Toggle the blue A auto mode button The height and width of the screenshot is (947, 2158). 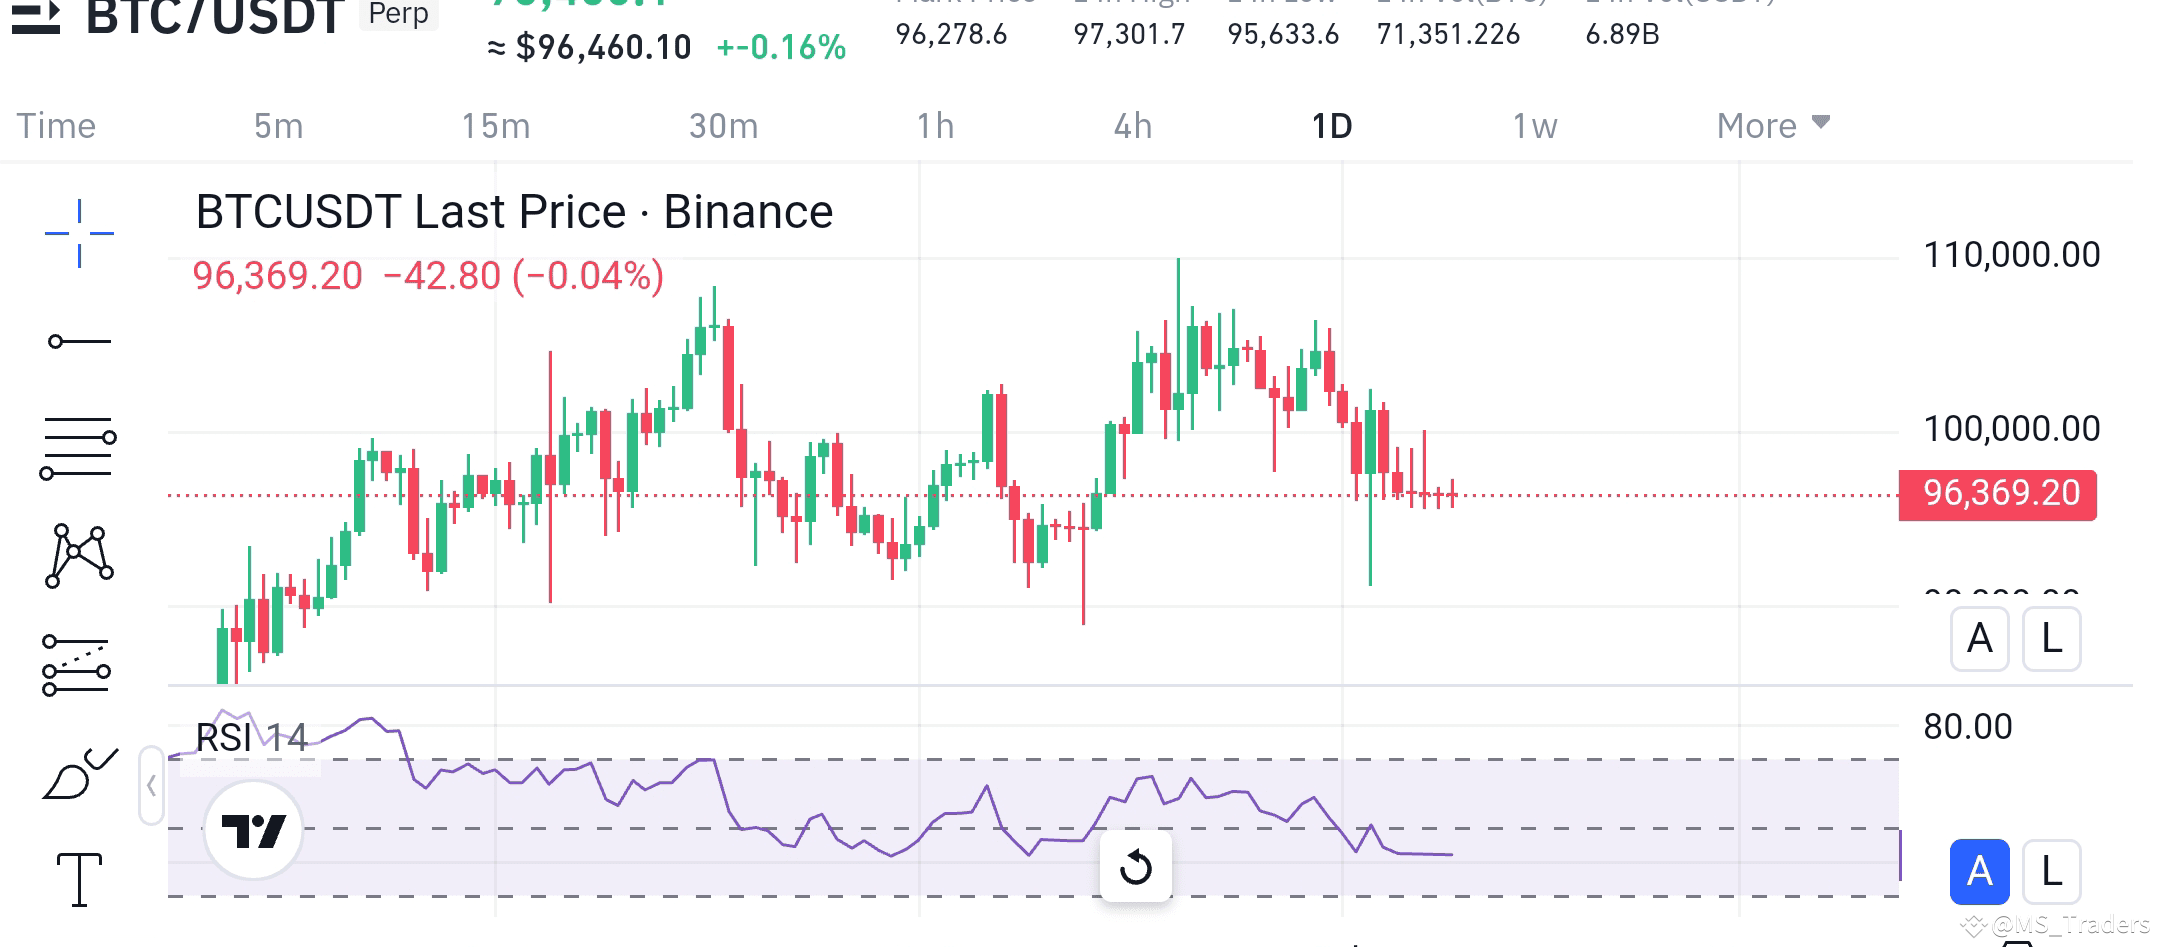(1979, 872)
